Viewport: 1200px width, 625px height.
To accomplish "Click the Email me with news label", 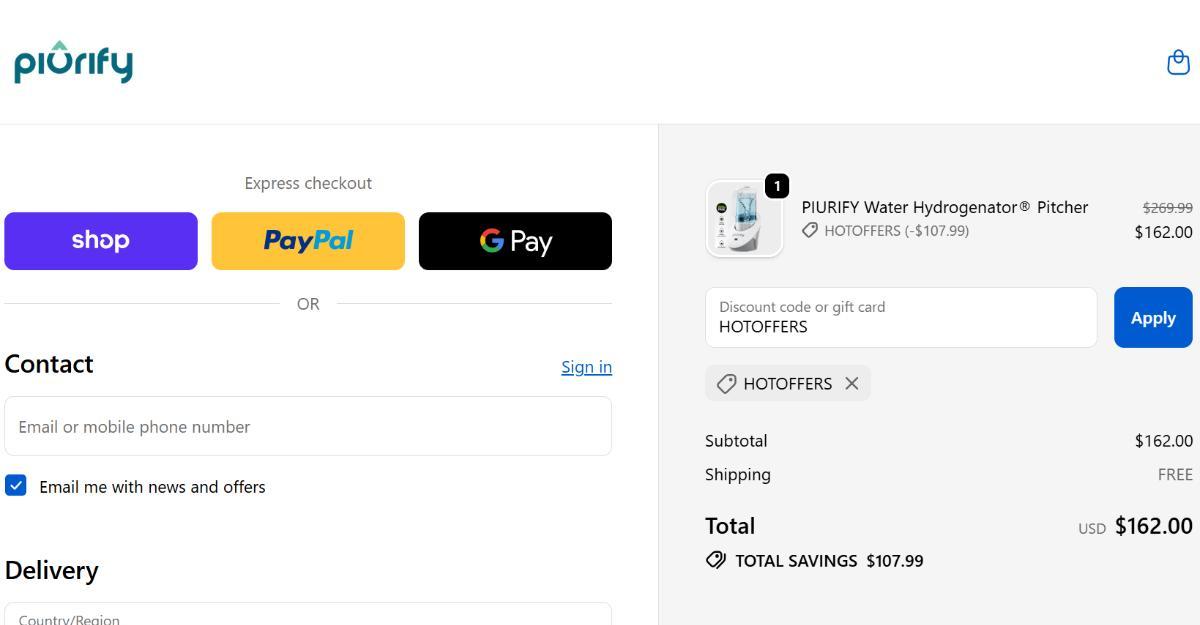I will point(152,487).
